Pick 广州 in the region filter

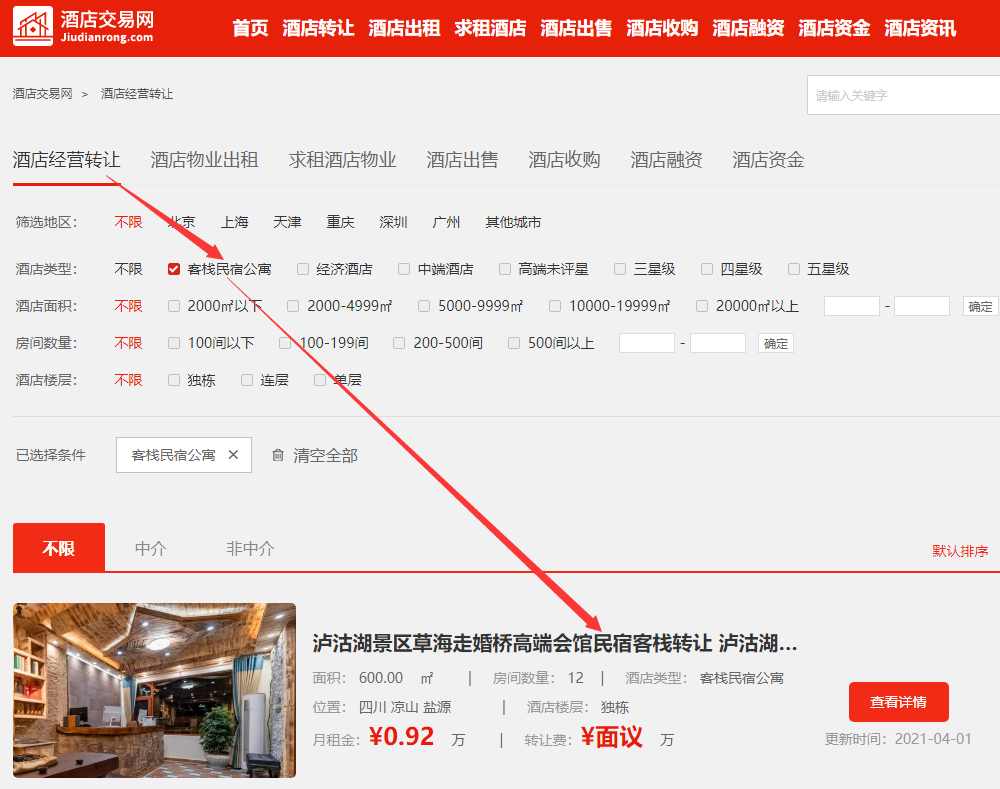tap(446, 222)
